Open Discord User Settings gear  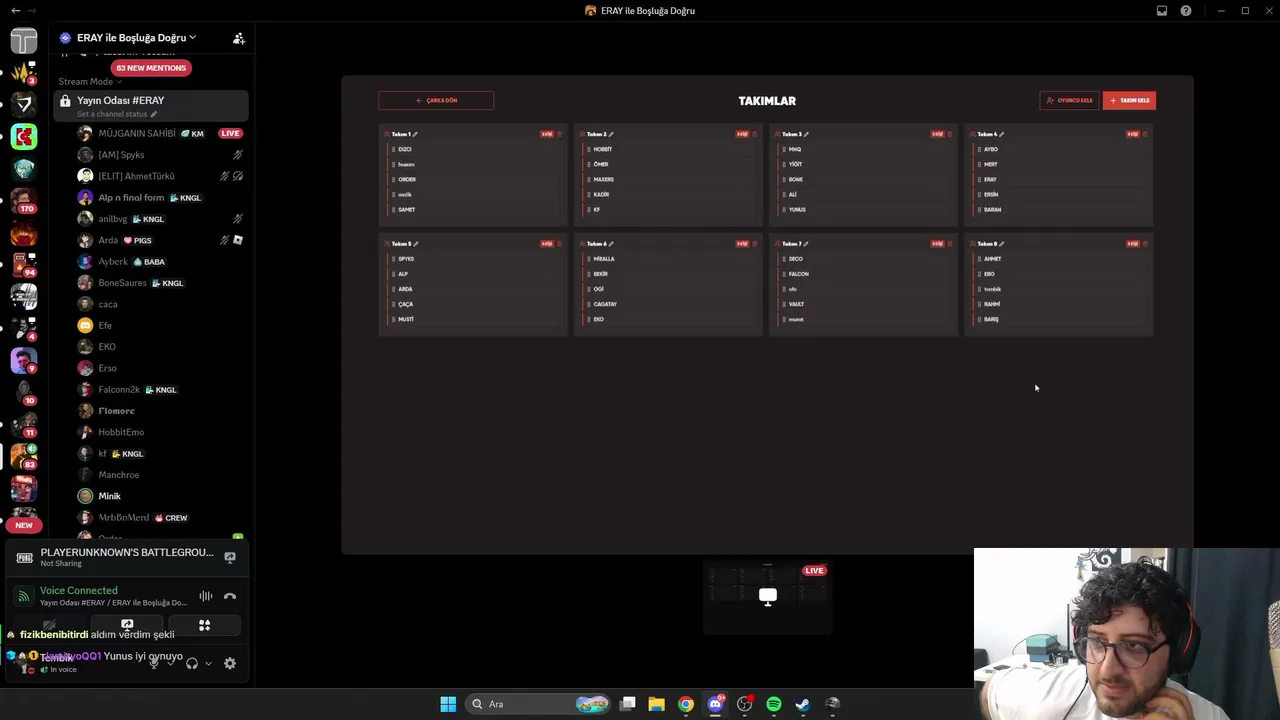[230, 663]
